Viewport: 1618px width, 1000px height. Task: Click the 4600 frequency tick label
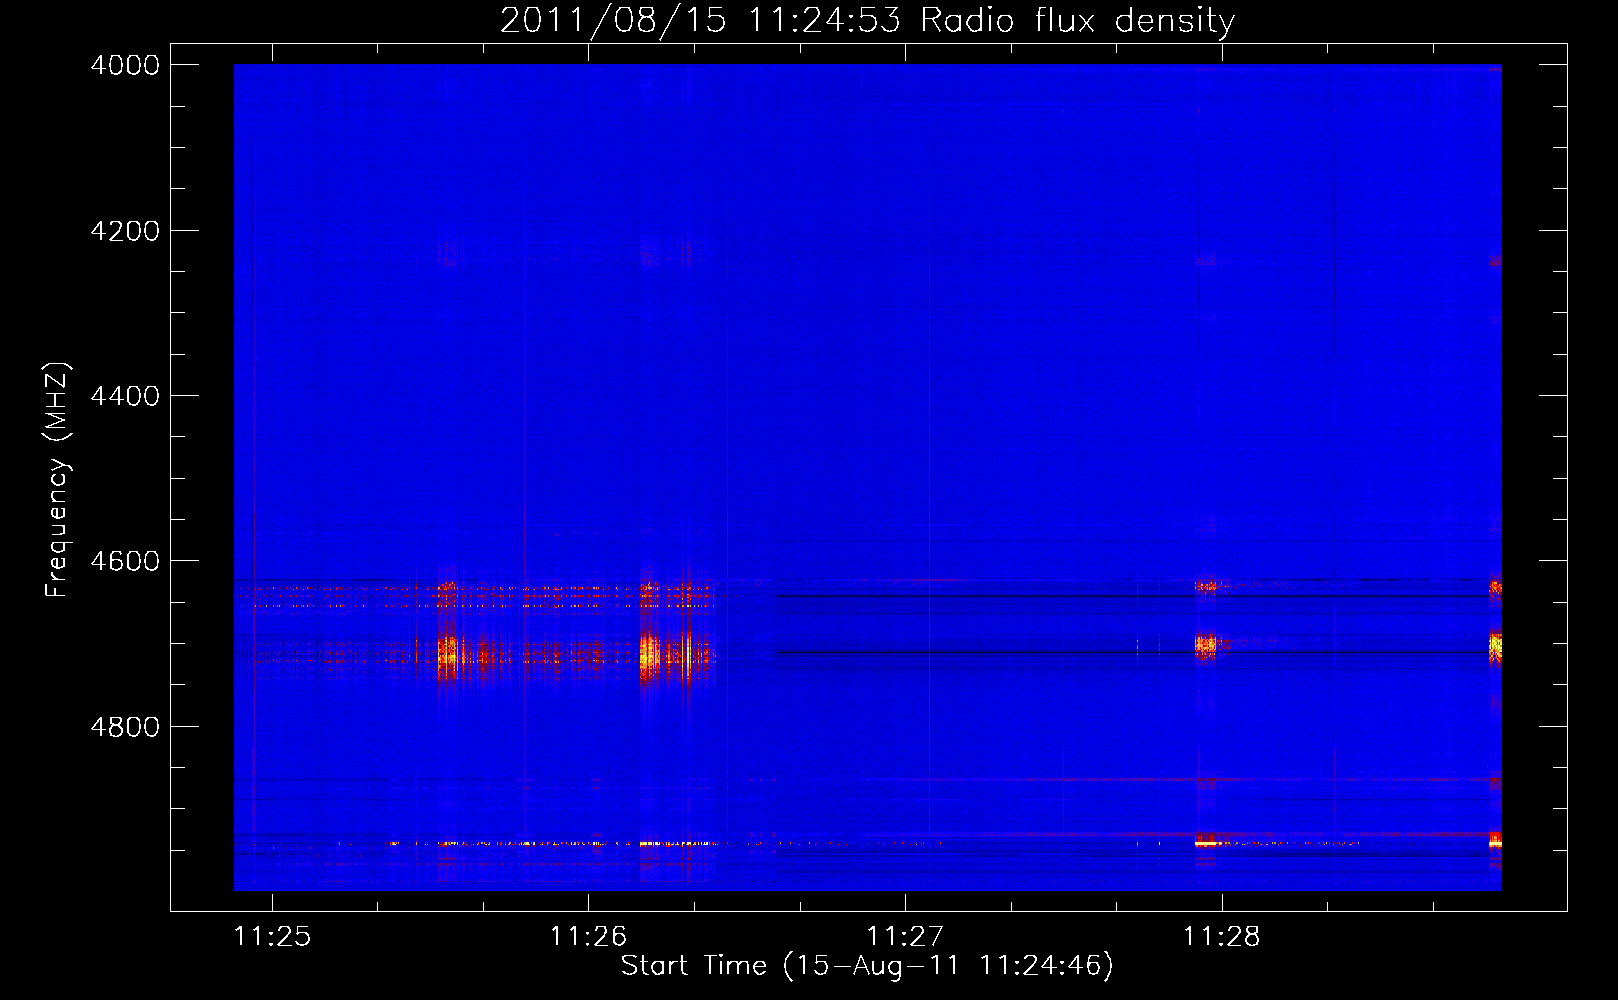click(x=125, y=561)
